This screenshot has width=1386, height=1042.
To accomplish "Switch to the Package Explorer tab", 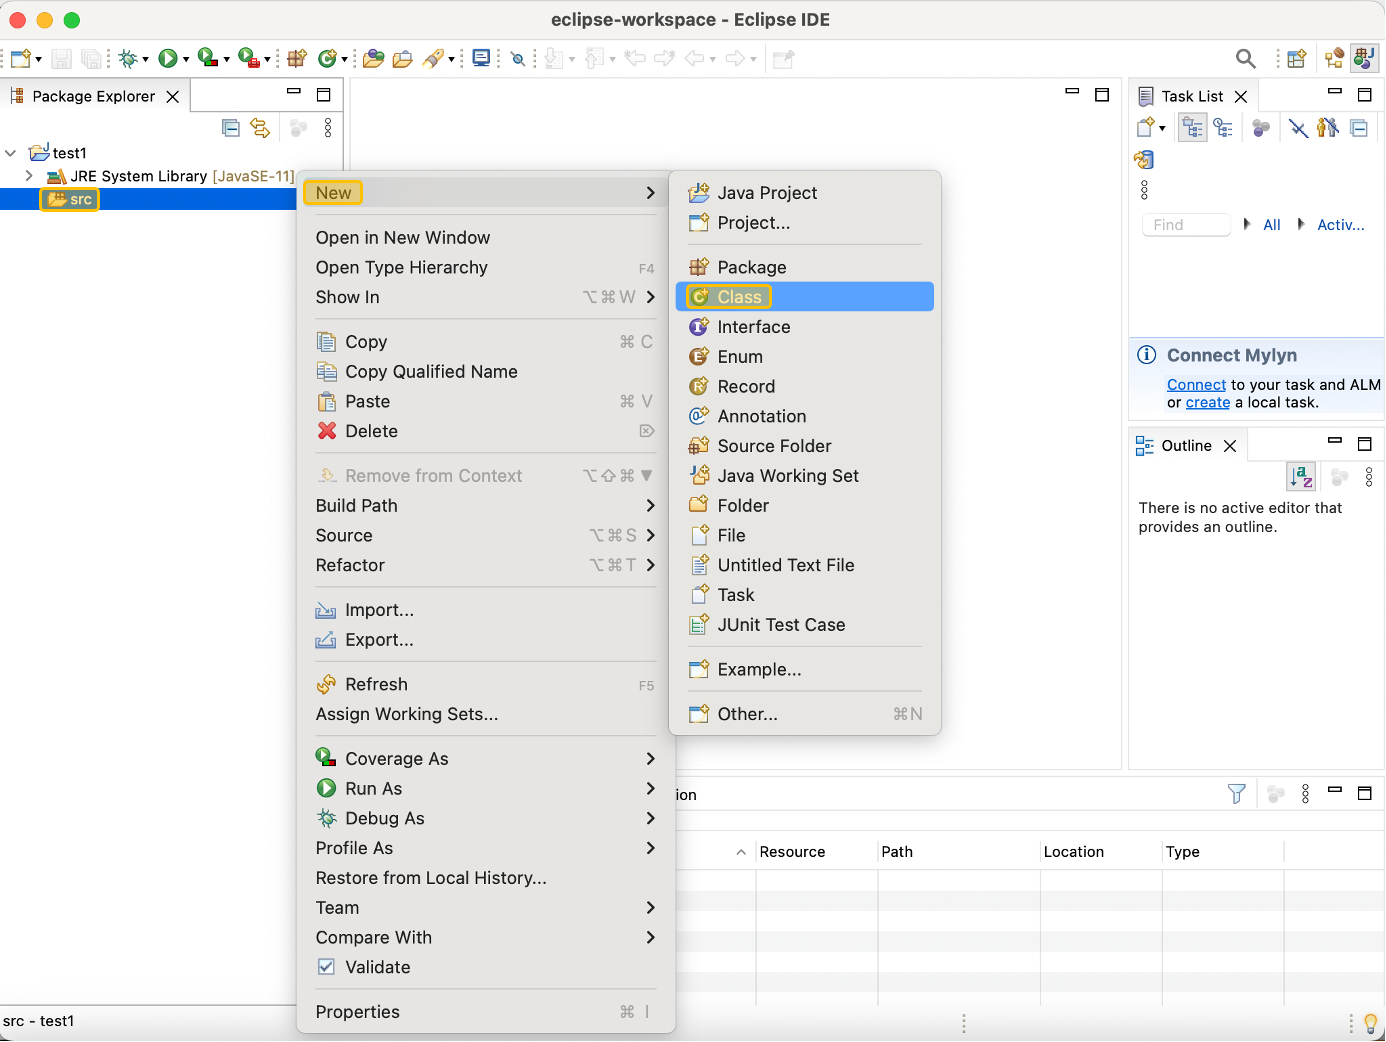I will [94, 96].
